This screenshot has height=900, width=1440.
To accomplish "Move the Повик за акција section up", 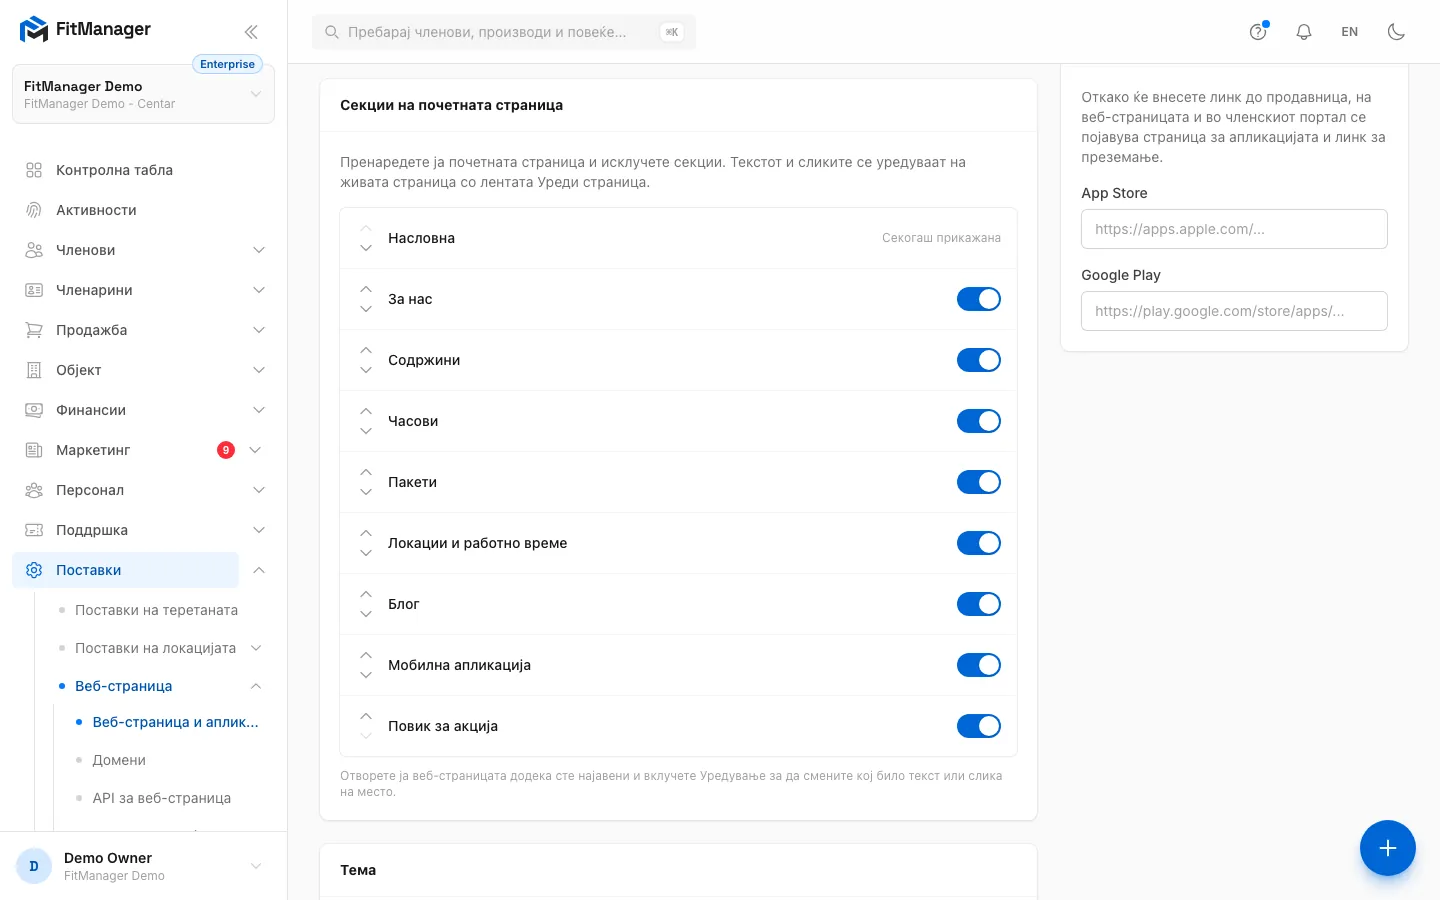I will tap(366, 717).
